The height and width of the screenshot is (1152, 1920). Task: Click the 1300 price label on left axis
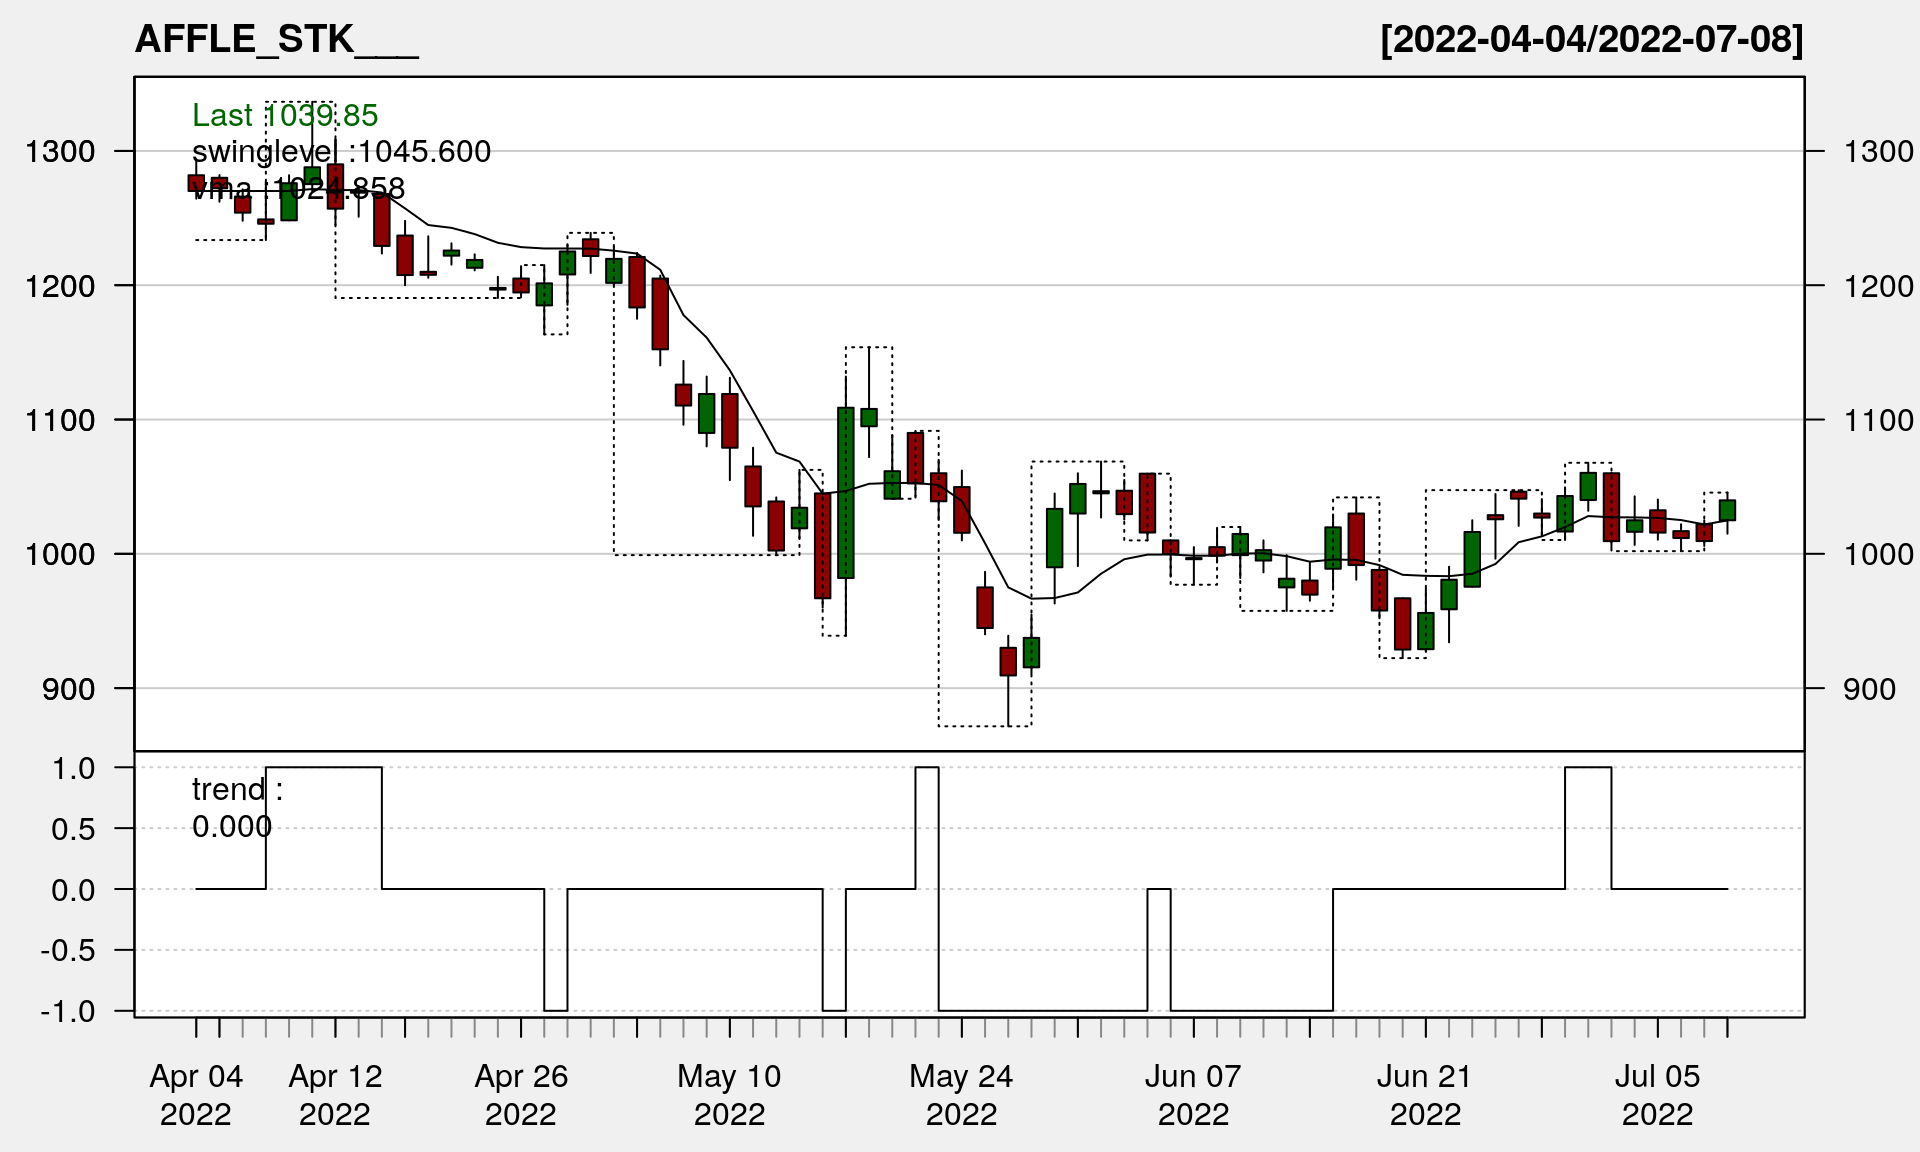pyautogui.click(x=60, y=152)
